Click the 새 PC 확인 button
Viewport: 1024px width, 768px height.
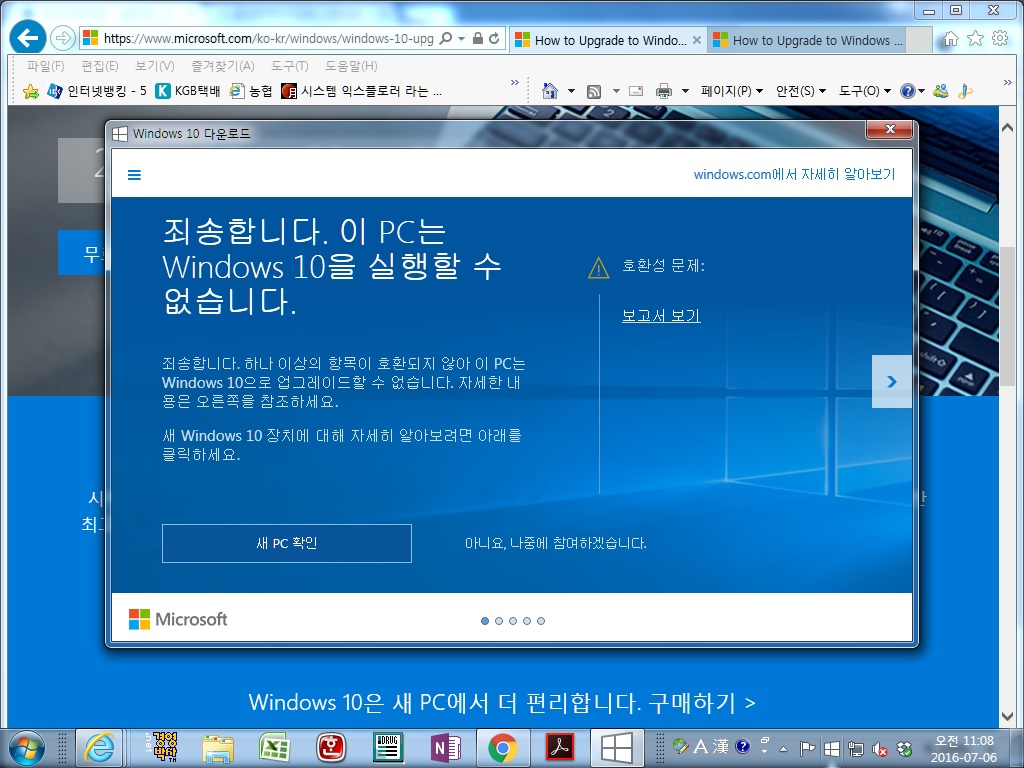pos(287,543)
